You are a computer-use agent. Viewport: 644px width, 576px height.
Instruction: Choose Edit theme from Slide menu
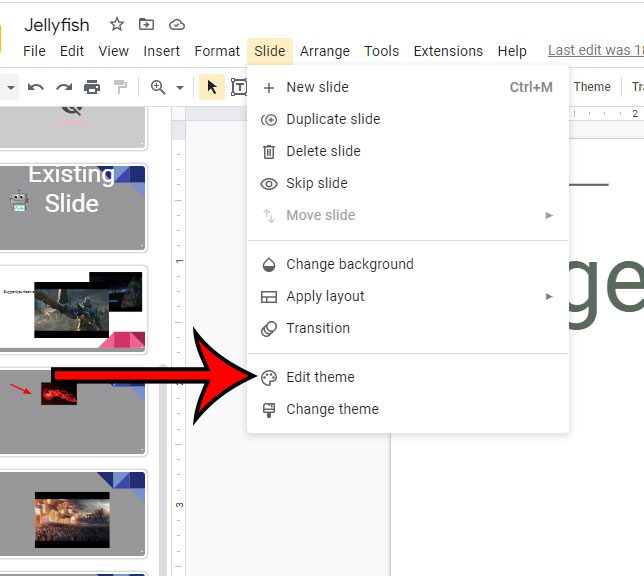pyautogui.click(x=320, y=377)
